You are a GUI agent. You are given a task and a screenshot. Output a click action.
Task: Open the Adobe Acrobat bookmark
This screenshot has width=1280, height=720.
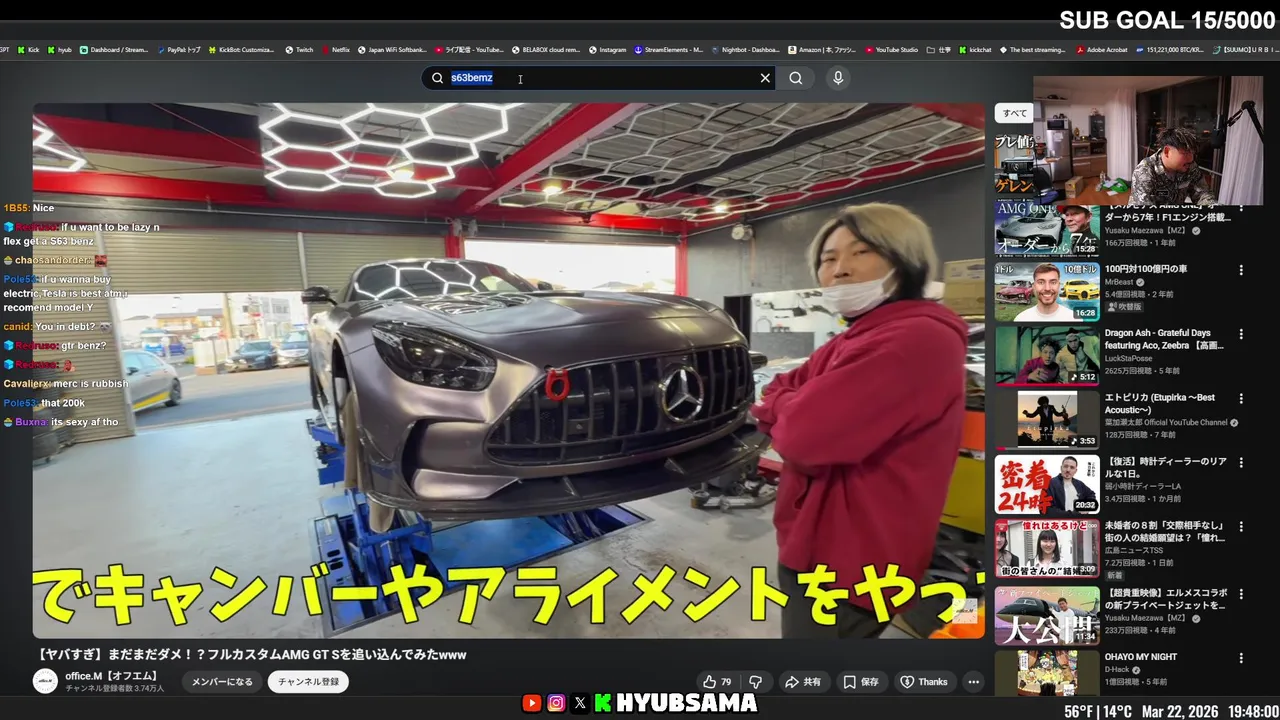[x=1102, y=49]
